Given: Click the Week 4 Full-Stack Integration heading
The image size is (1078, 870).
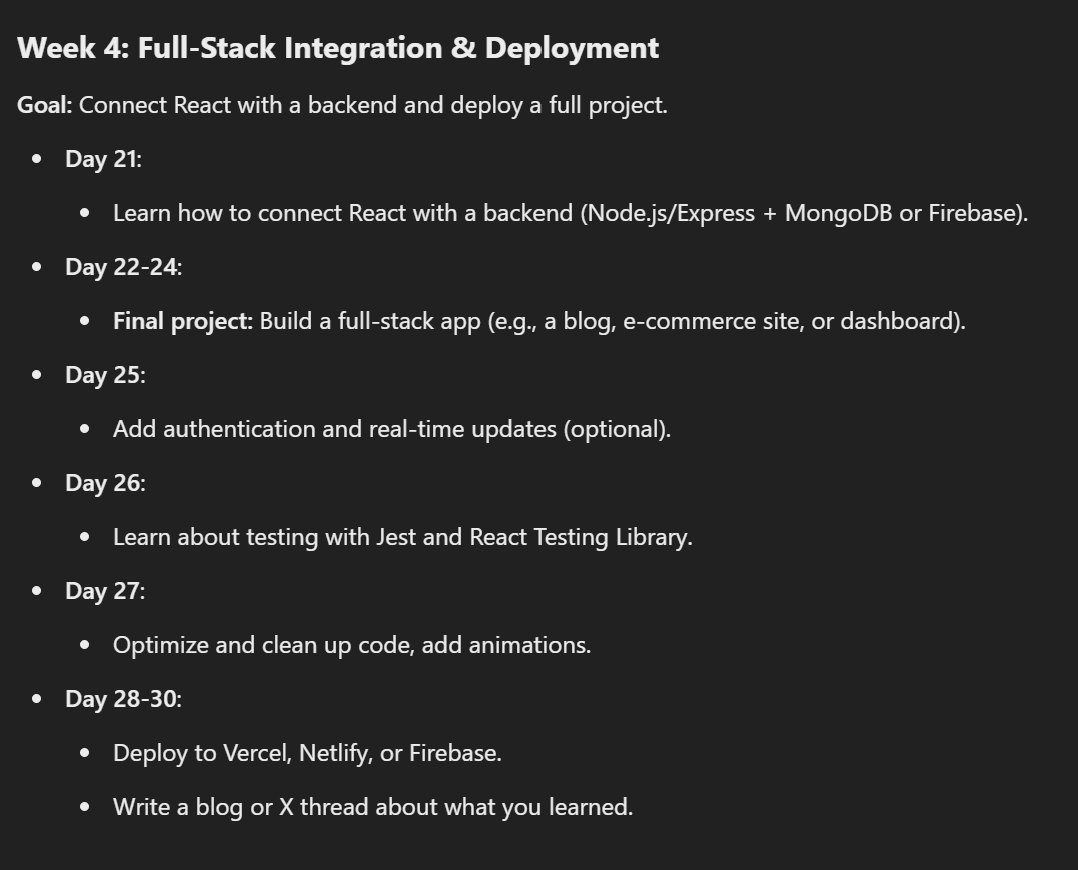Looking at the screenshot, I should coord(338,48).
